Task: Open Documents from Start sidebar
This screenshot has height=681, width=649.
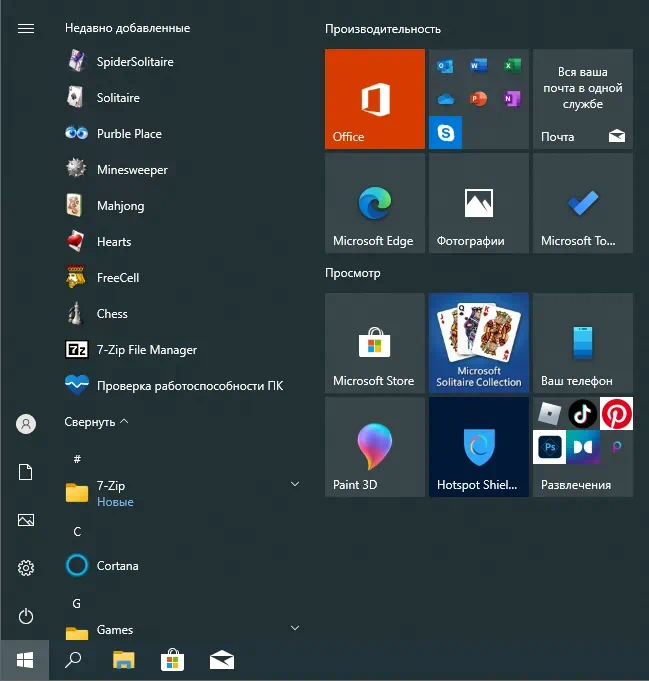Action: pyautogui.click(x=26, y=472)
